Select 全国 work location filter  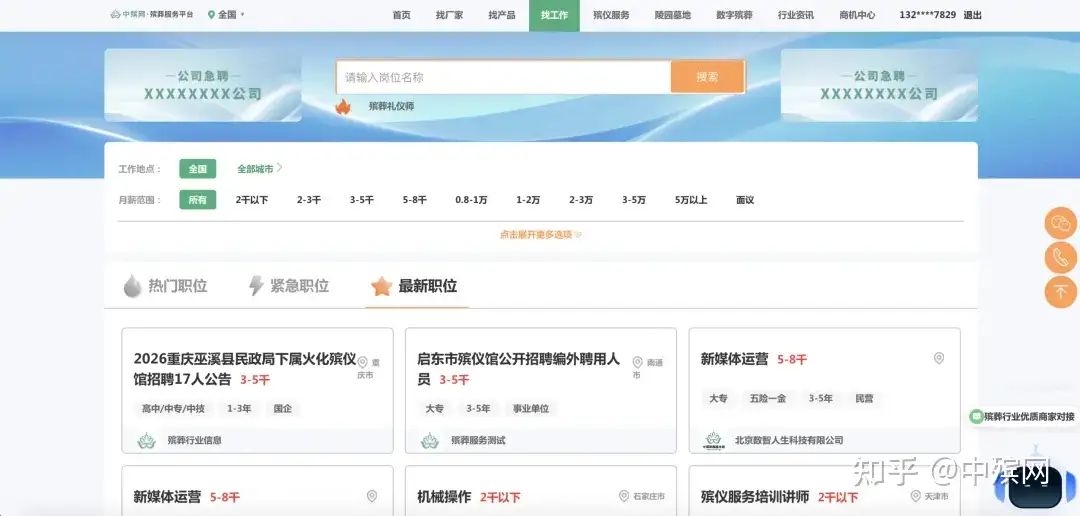coord(198,169)
